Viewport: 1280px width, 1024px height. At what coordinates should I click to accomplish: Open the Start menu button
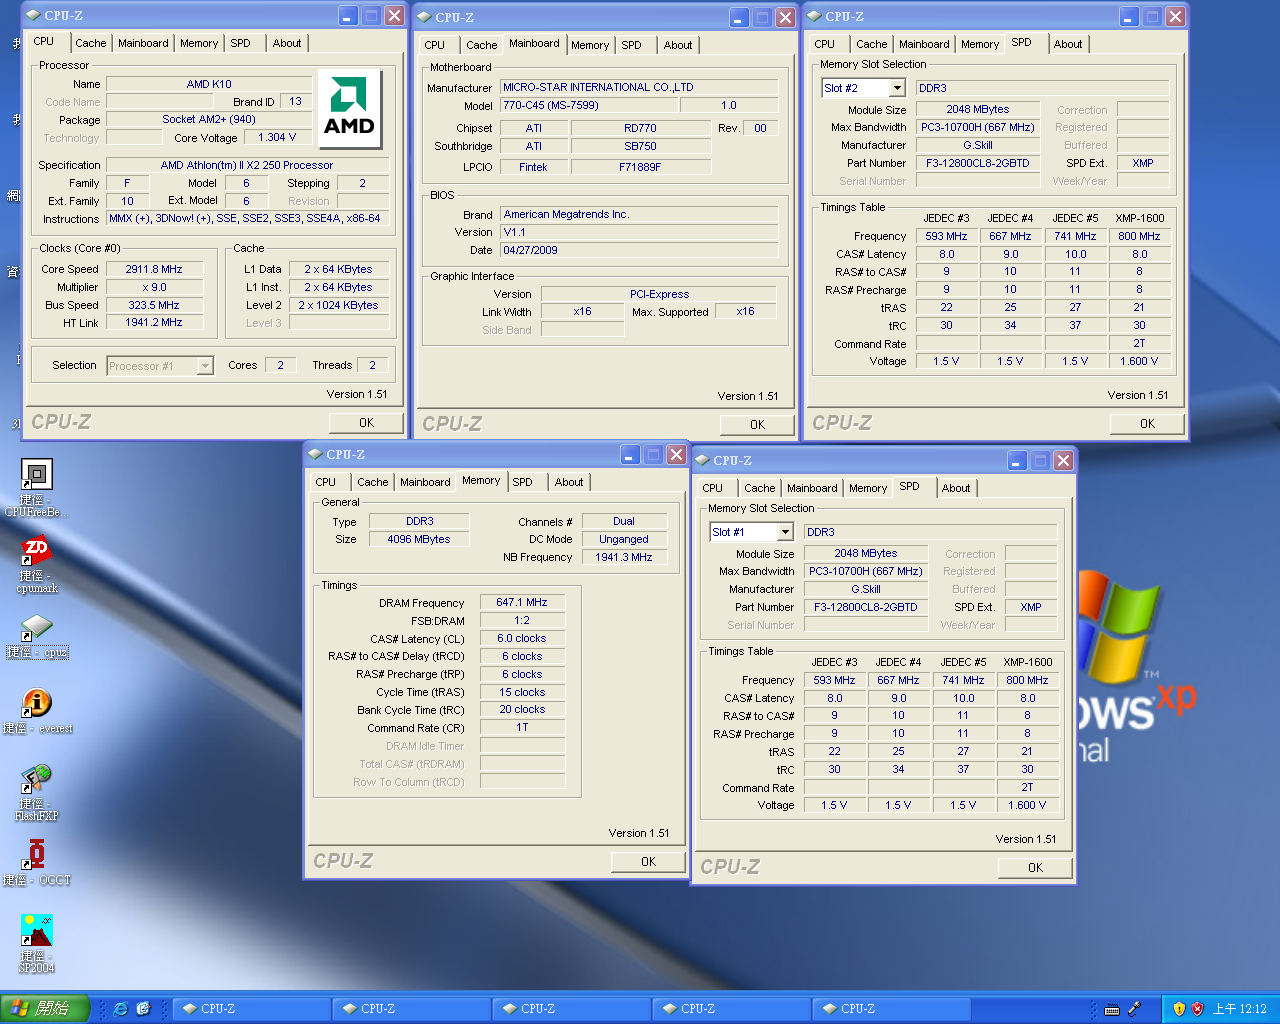pyautogui.click(x=45, y=1009)
